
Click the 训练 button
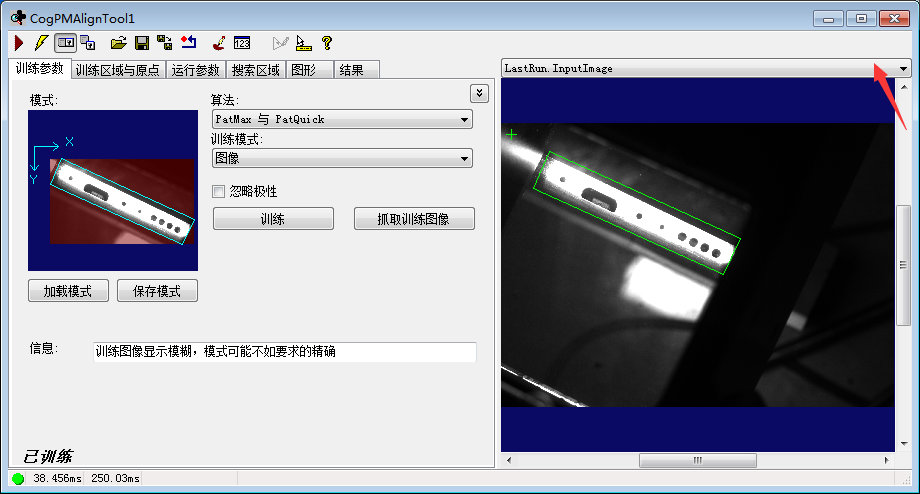pyautogui.click(x=273, y=219)
